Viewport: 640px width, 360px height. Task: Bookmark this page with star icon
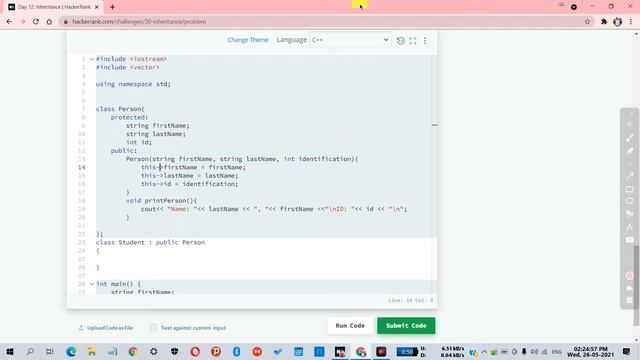point(587,22)
